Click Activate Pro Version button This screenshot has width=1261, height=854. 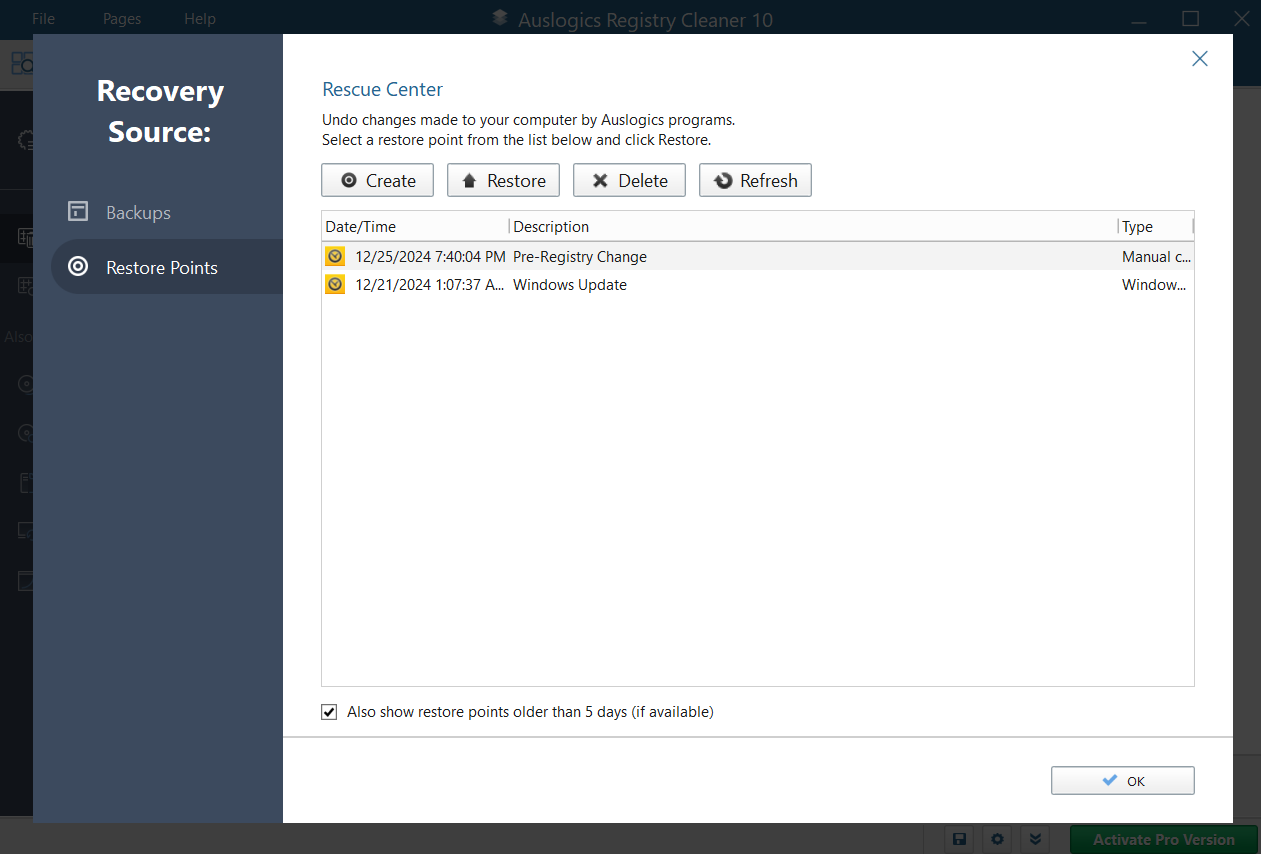(x=1164, y=839)
